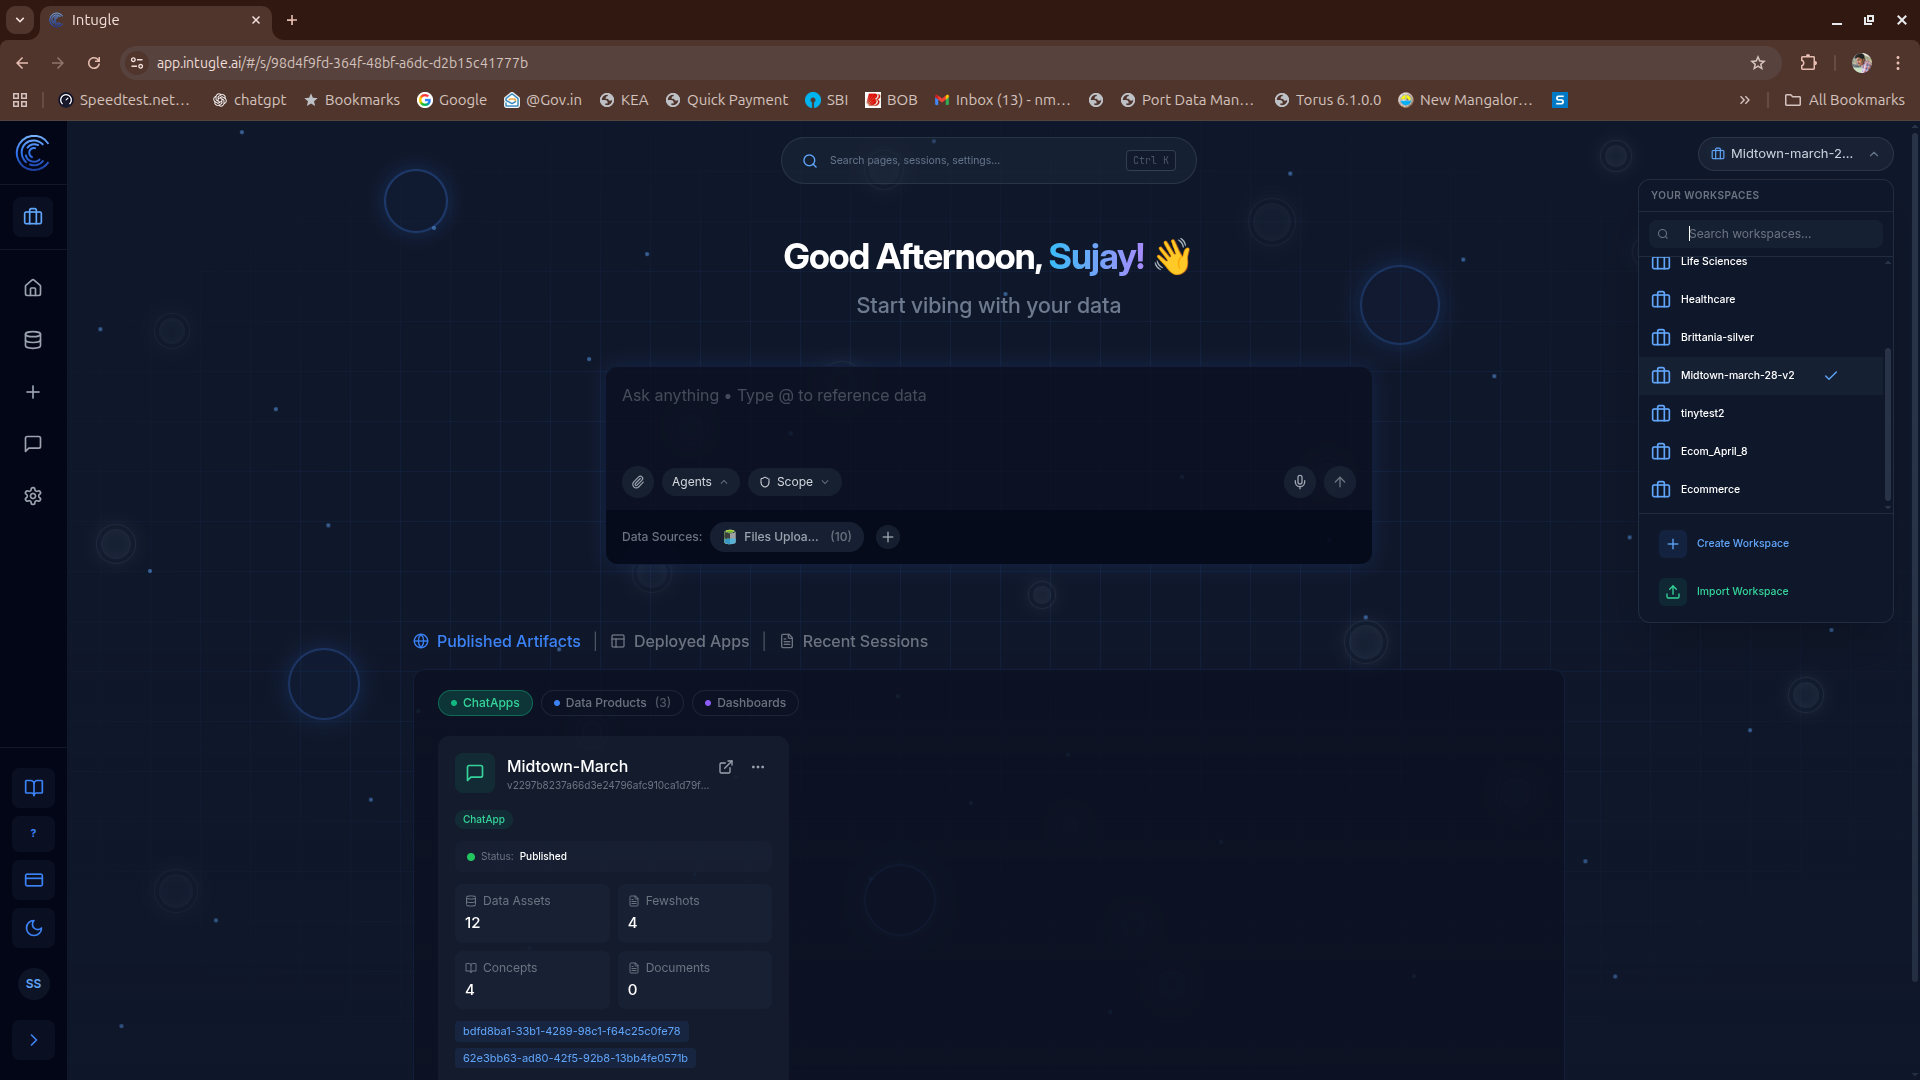Select the Dashboards filter chip
The width and height of the screenshot is (1920, 1080).
745,703
